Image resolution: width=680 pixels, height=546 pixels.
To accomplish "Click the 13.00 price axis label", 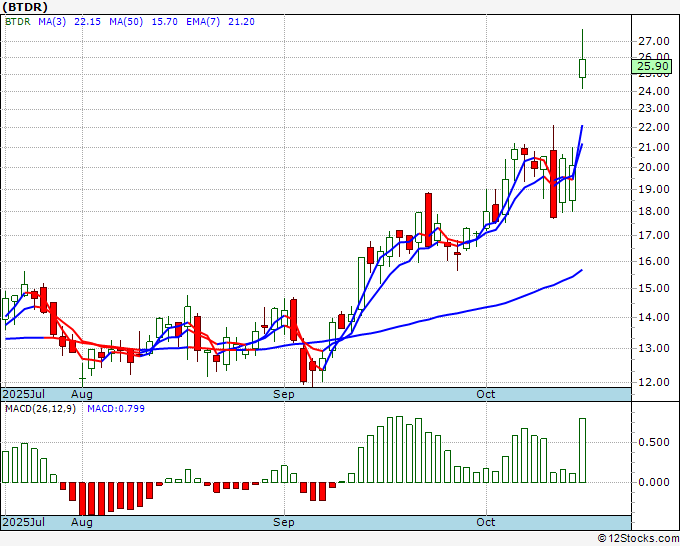I will [x=654, y=348].
